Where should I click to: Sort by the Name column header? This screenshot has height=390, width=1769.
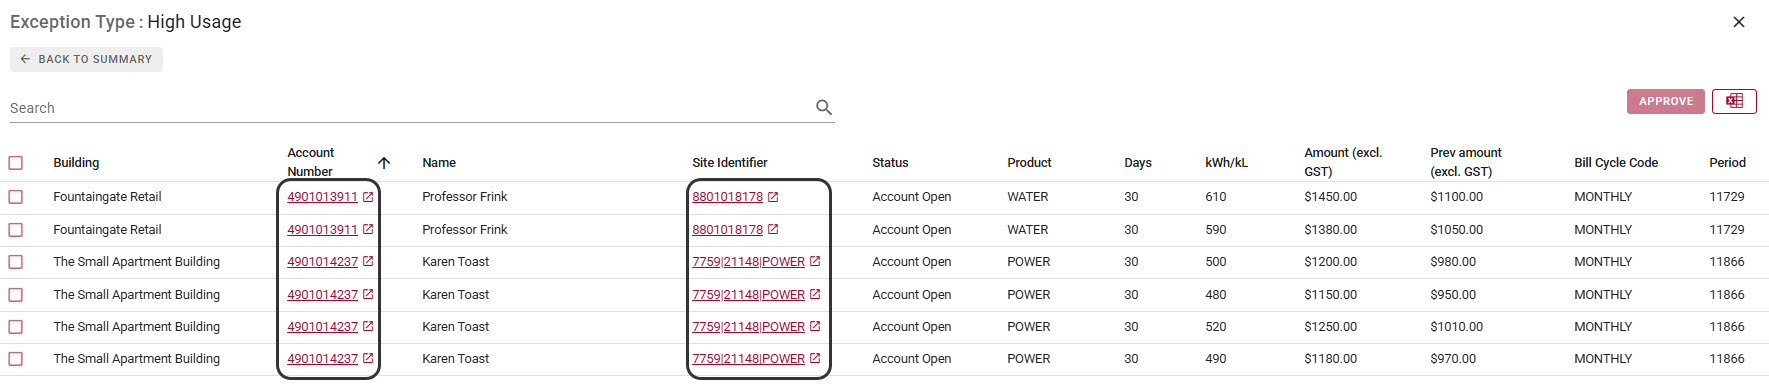(439, 163)
